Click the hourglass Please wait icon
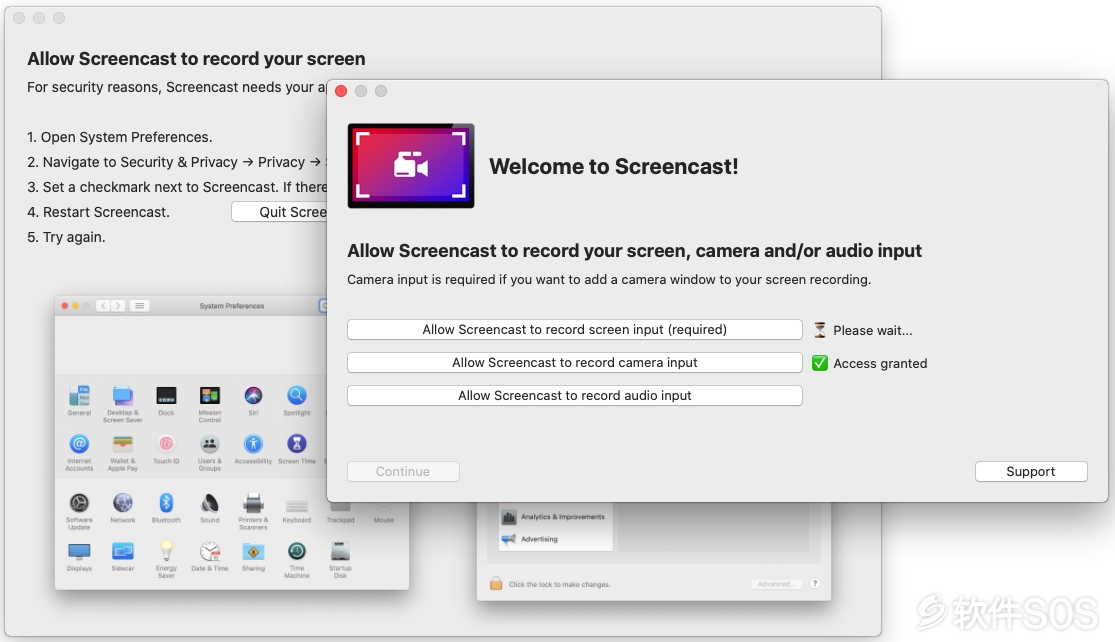The image size is (1115, 642). (819, 330)
